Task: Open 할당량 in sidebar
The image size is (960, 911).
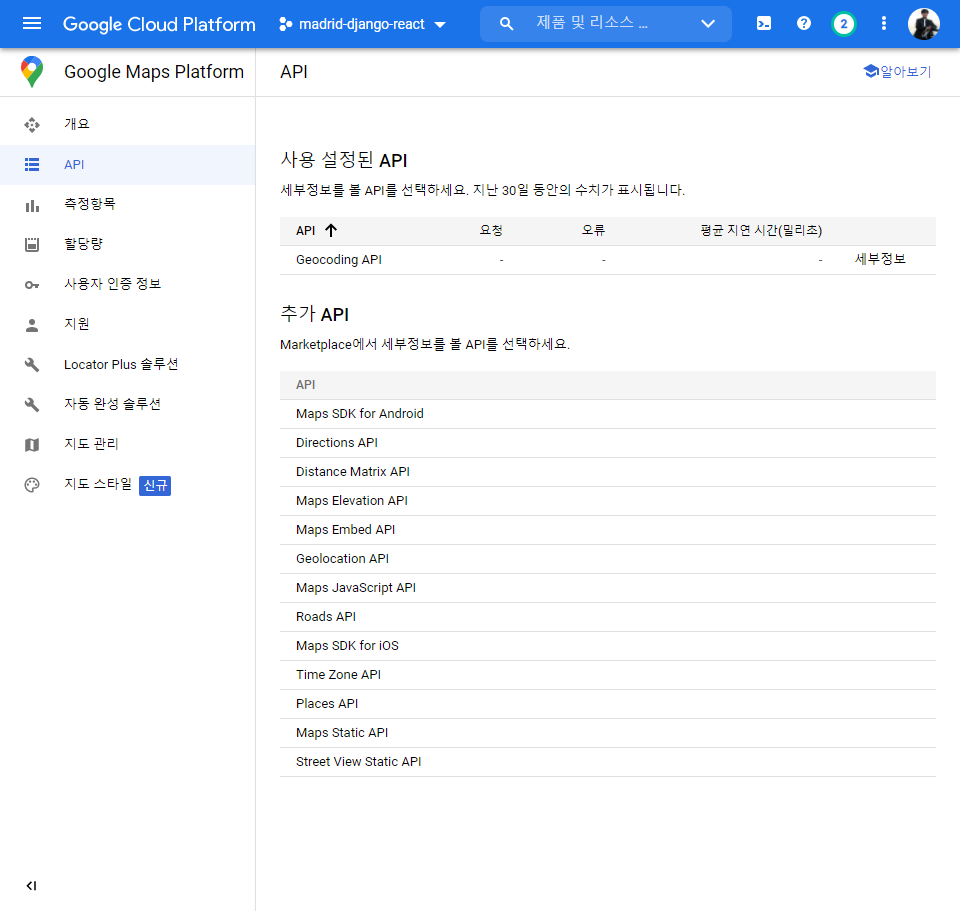Action: click(x=127, y=244)
